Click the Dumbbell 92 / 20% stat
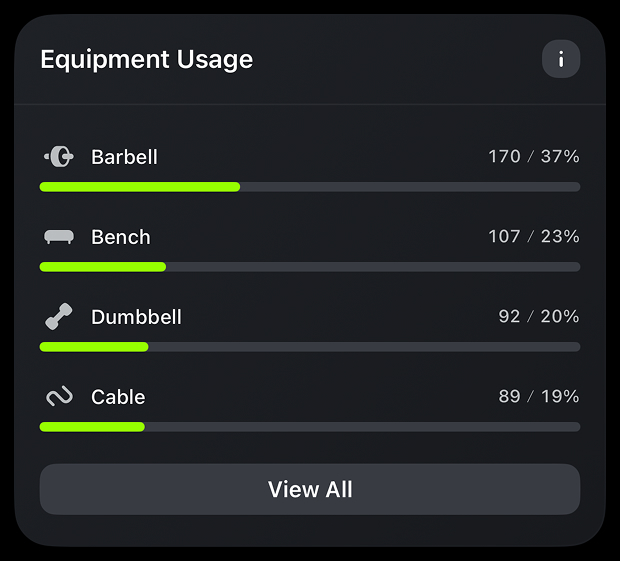620x561 pixels. 538,317
